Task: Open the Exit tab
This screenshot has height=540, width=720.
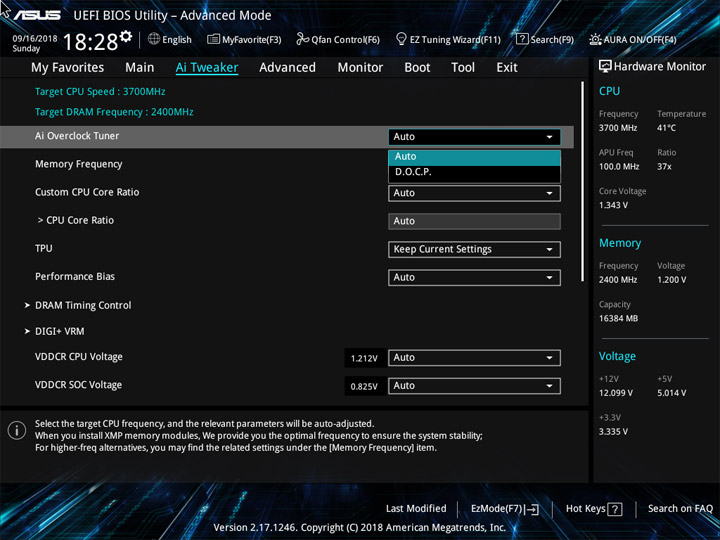Action: coord(507,68)
